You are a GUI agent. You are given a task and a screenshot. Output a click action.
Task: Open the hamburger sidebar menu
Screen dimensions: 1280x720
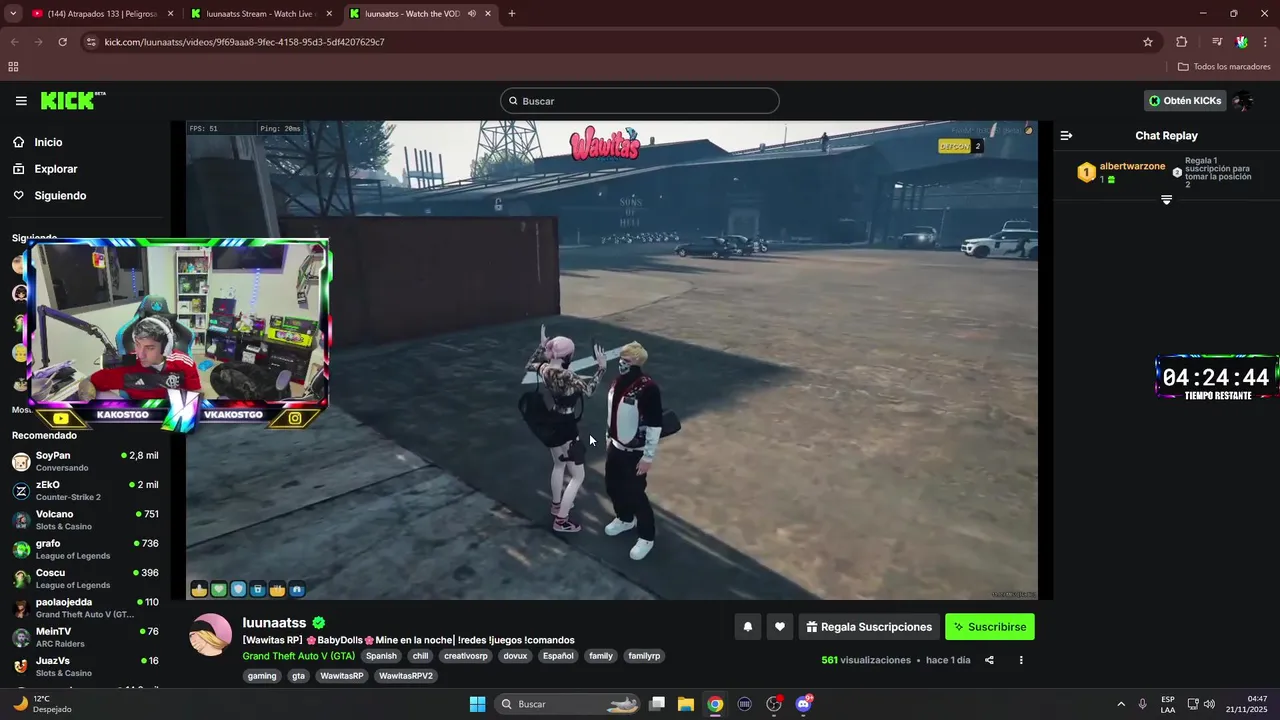point(21,101)
